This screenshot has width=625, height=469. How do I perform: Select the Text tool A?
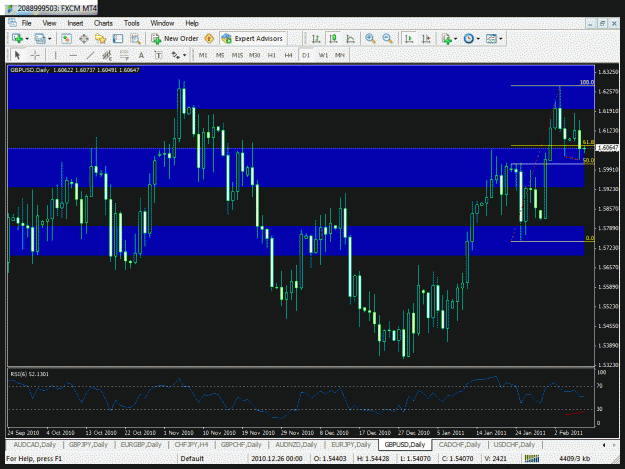coord(141,55)
